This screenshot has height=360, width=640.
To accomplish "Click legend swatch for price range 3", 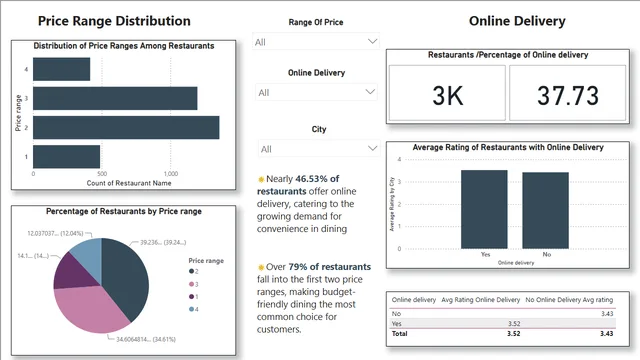I will (191, 284).
